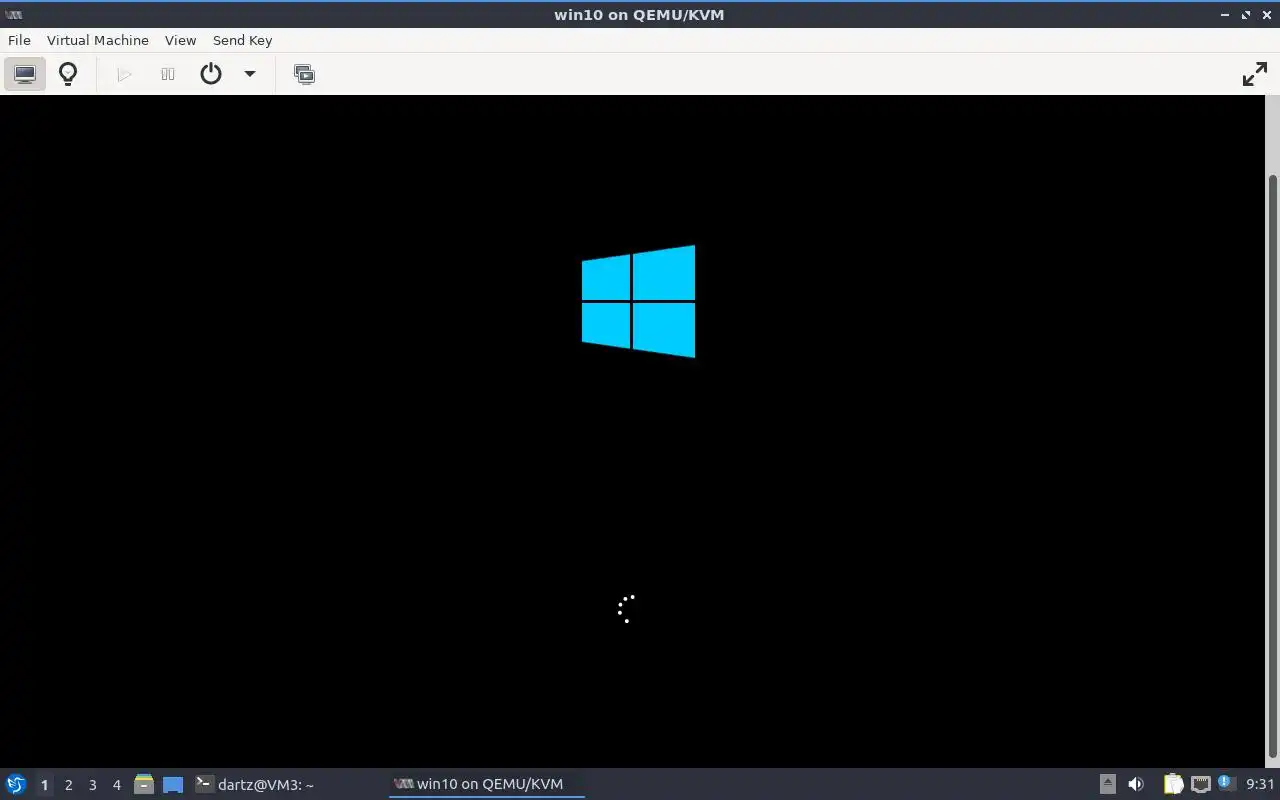Switch to workspace 1
This screenshot has height=800, width=1280.
pyautogui.click(x=44, y=785)
